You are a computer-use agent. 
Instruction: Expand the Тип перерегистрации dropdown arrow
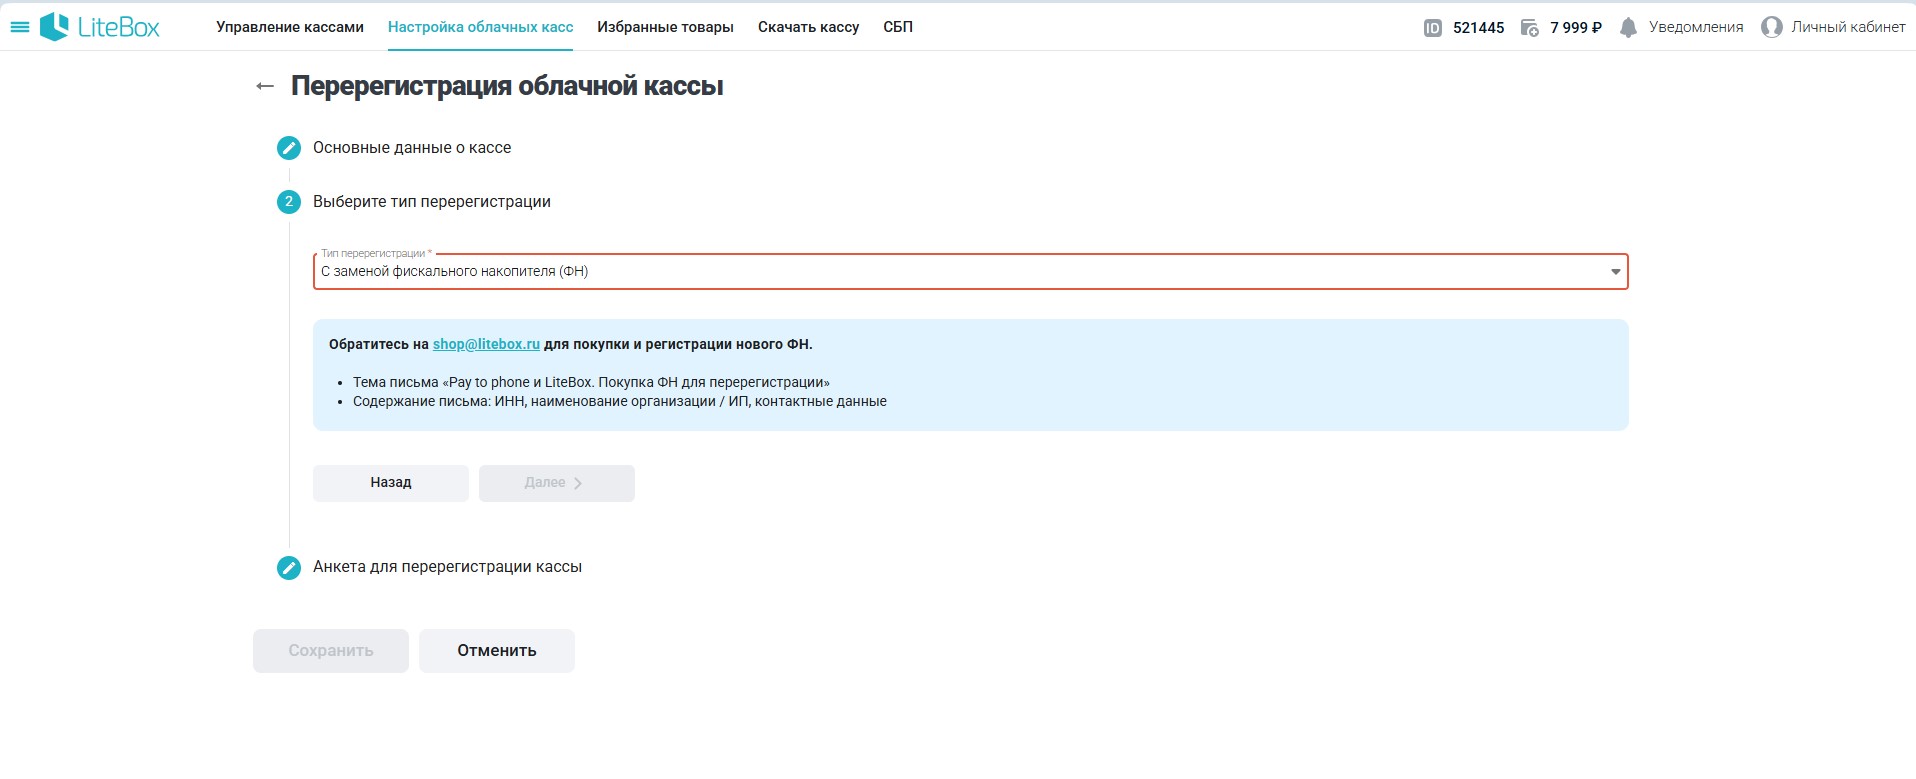tap(1614, 272)
